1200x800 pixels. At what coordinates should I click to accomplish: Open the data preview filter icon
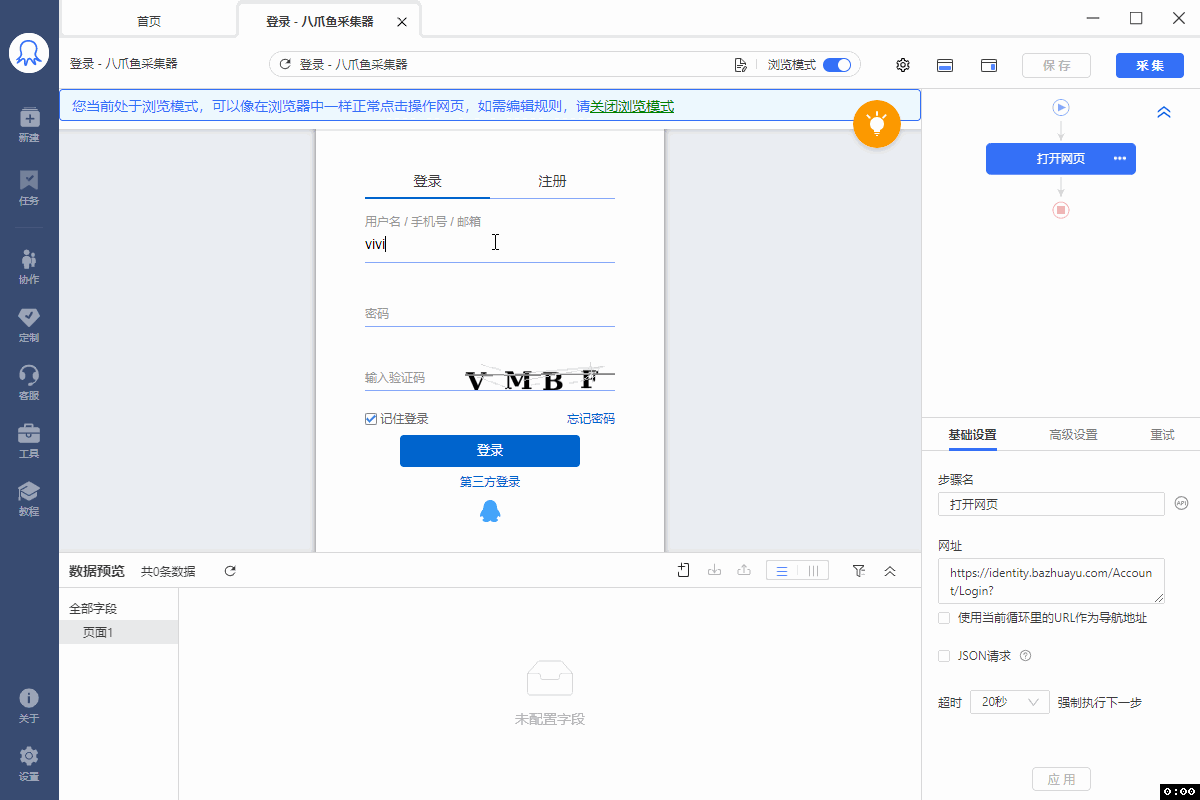point(858,570)
